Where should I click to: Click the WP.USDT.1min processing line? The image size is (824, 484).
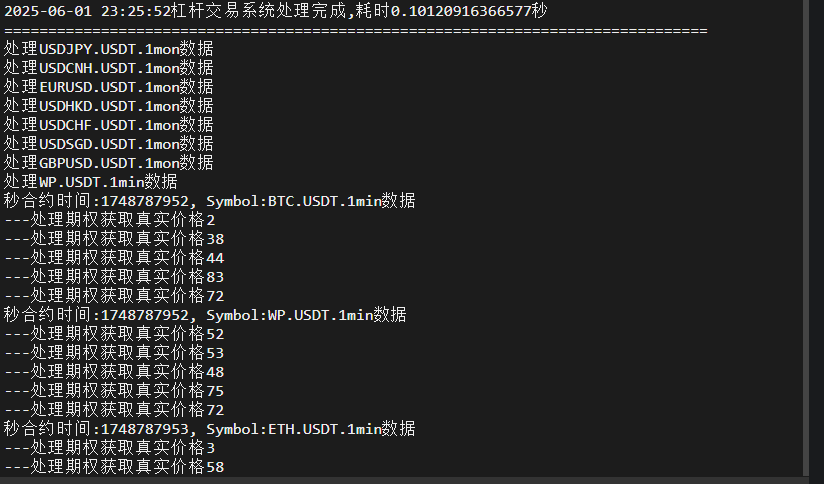point(90,182)
